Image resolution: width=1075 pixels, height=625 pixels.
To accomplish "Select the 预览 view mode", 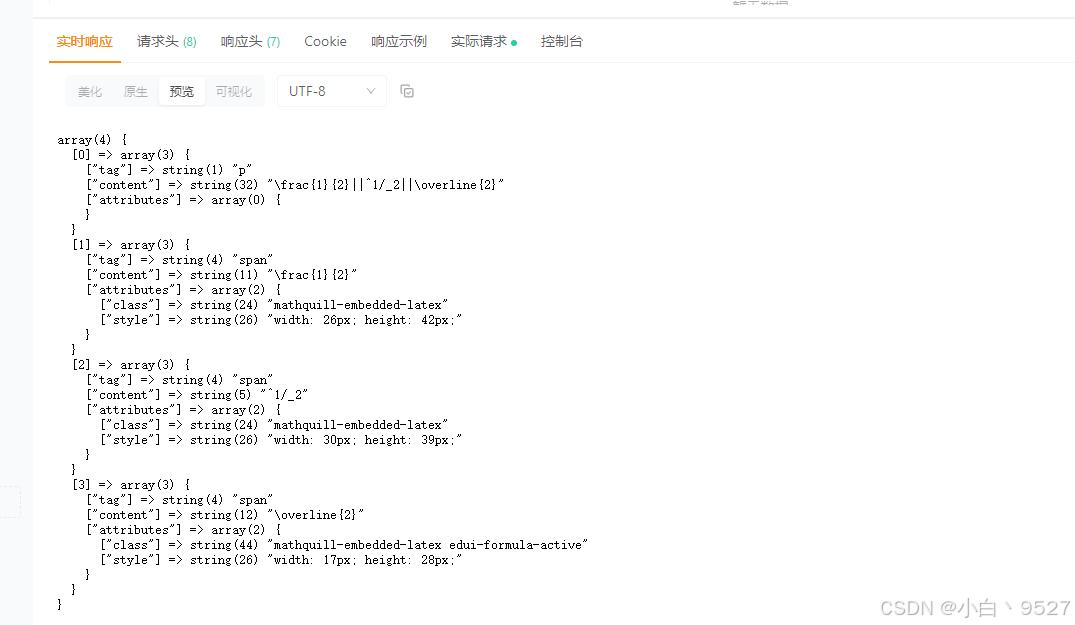I will [x=182, y=91].
